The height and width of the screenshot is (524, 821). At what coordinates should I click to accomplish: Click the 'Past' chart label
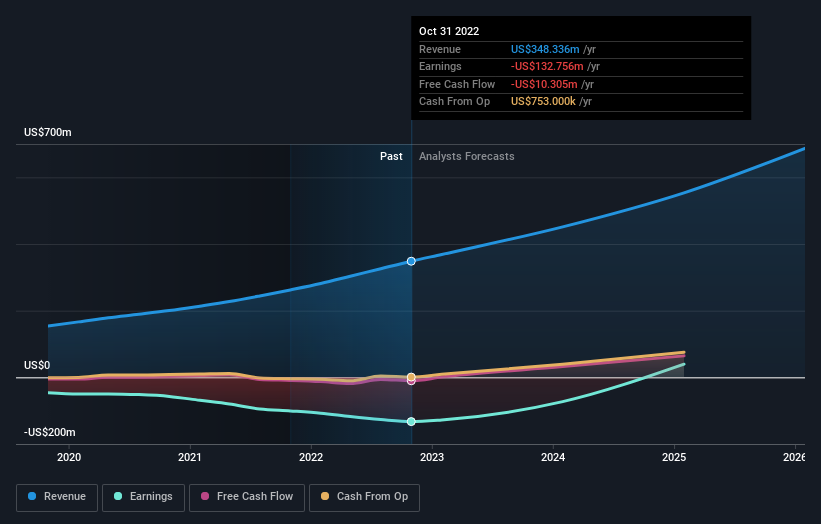pyautogui.click(x=391, y=156)
